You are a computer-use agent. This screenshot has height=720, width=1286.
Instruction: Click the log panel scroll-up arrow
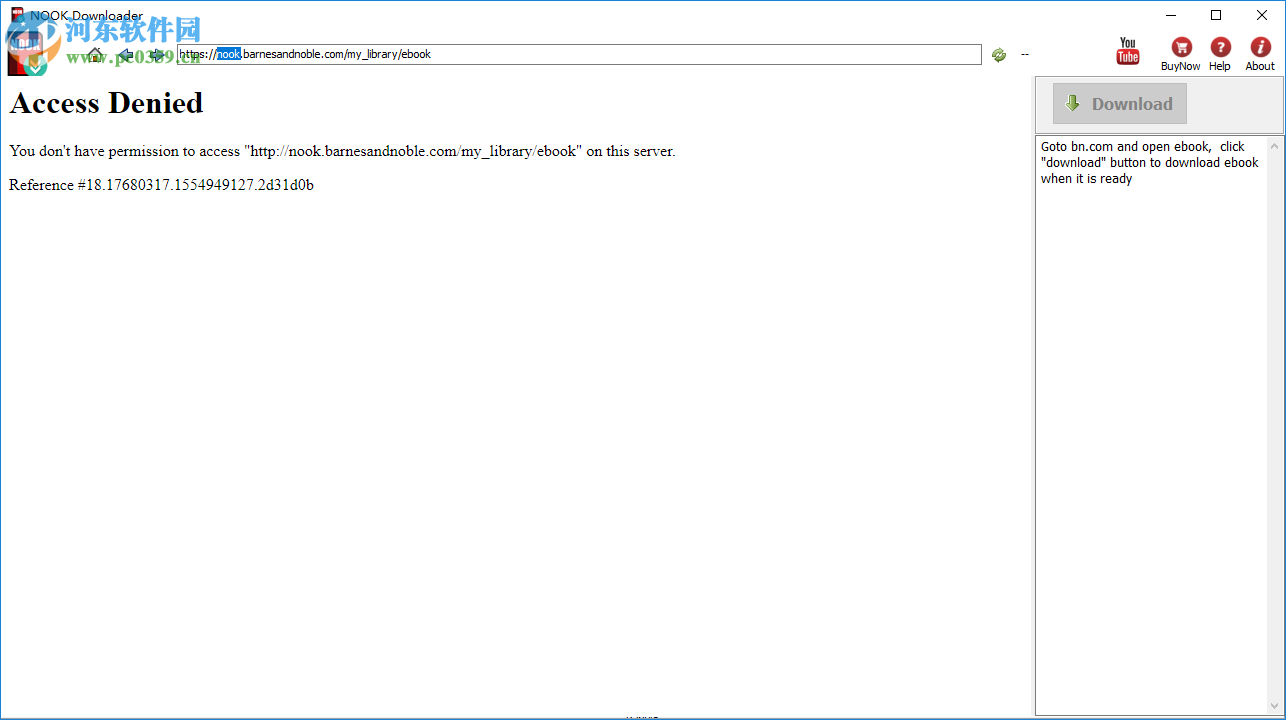tap(1275, 146)
